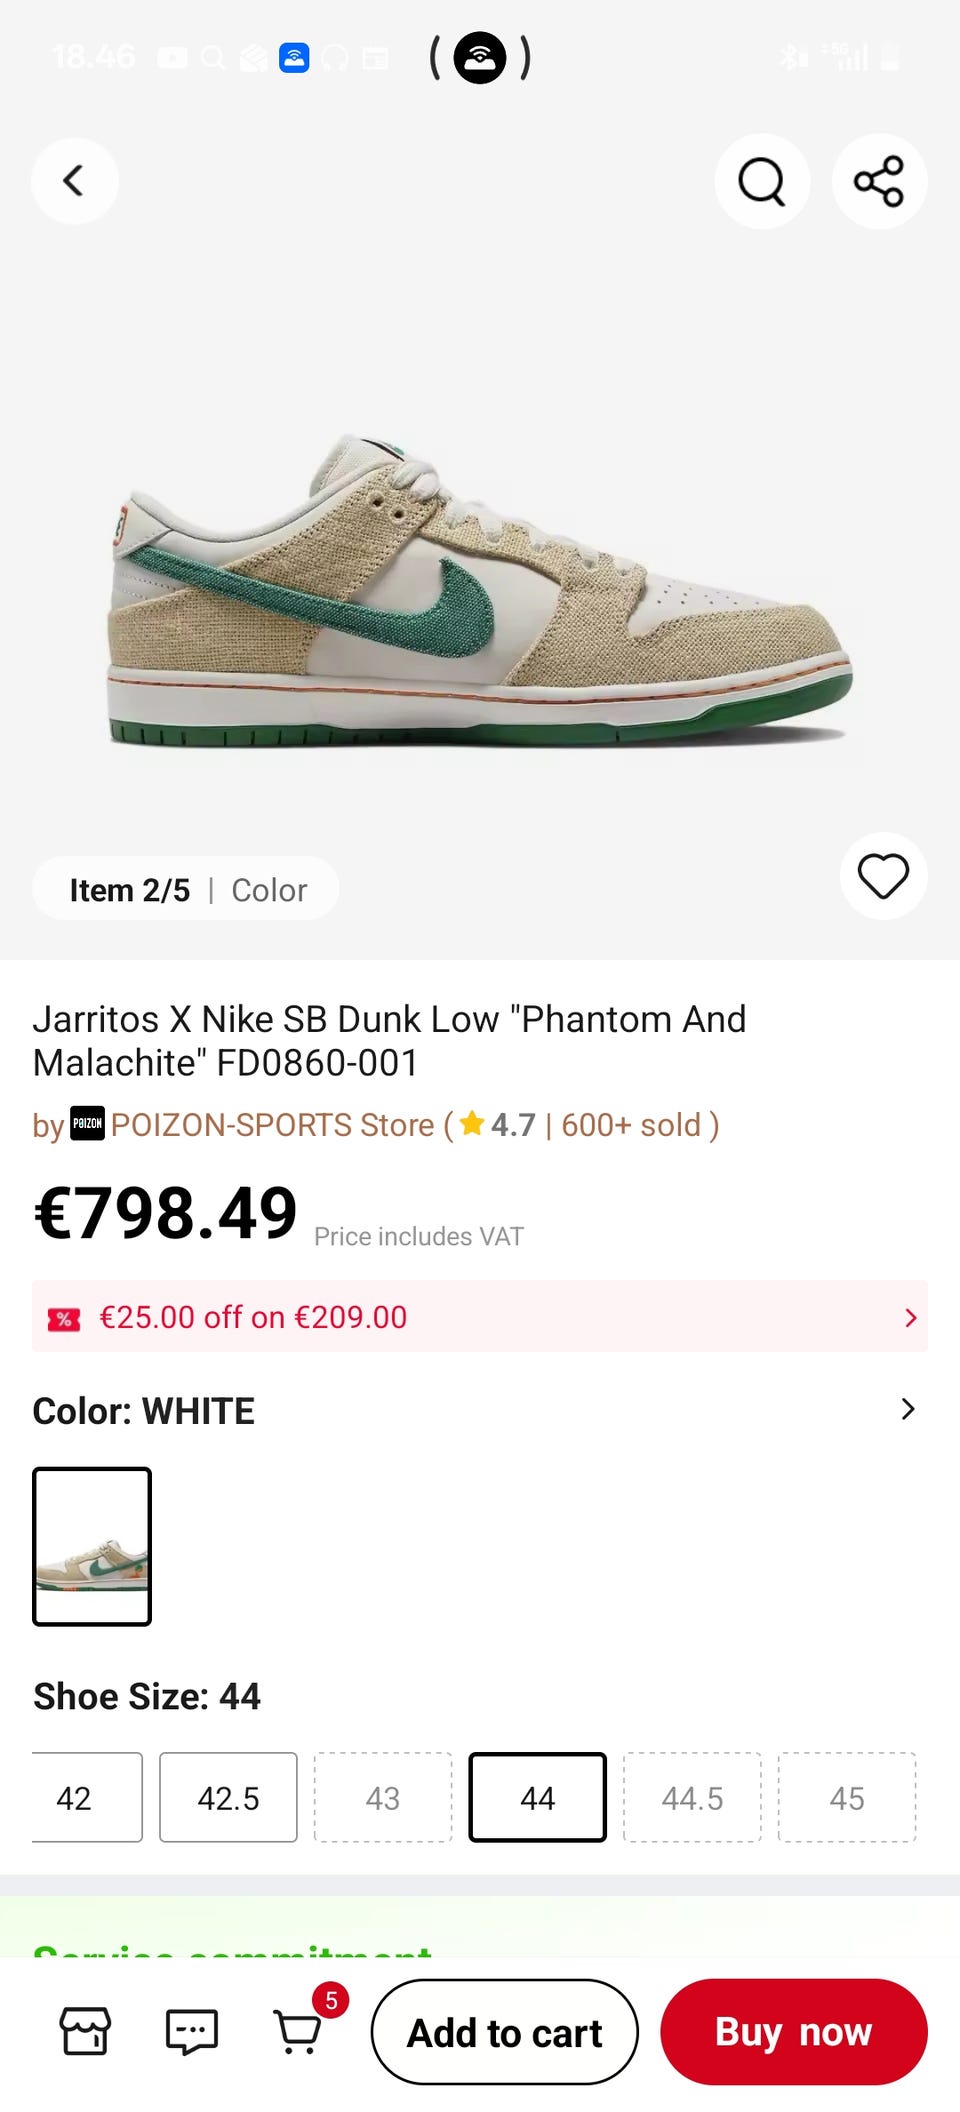Tap the back arrow button

tap(74, 181)
